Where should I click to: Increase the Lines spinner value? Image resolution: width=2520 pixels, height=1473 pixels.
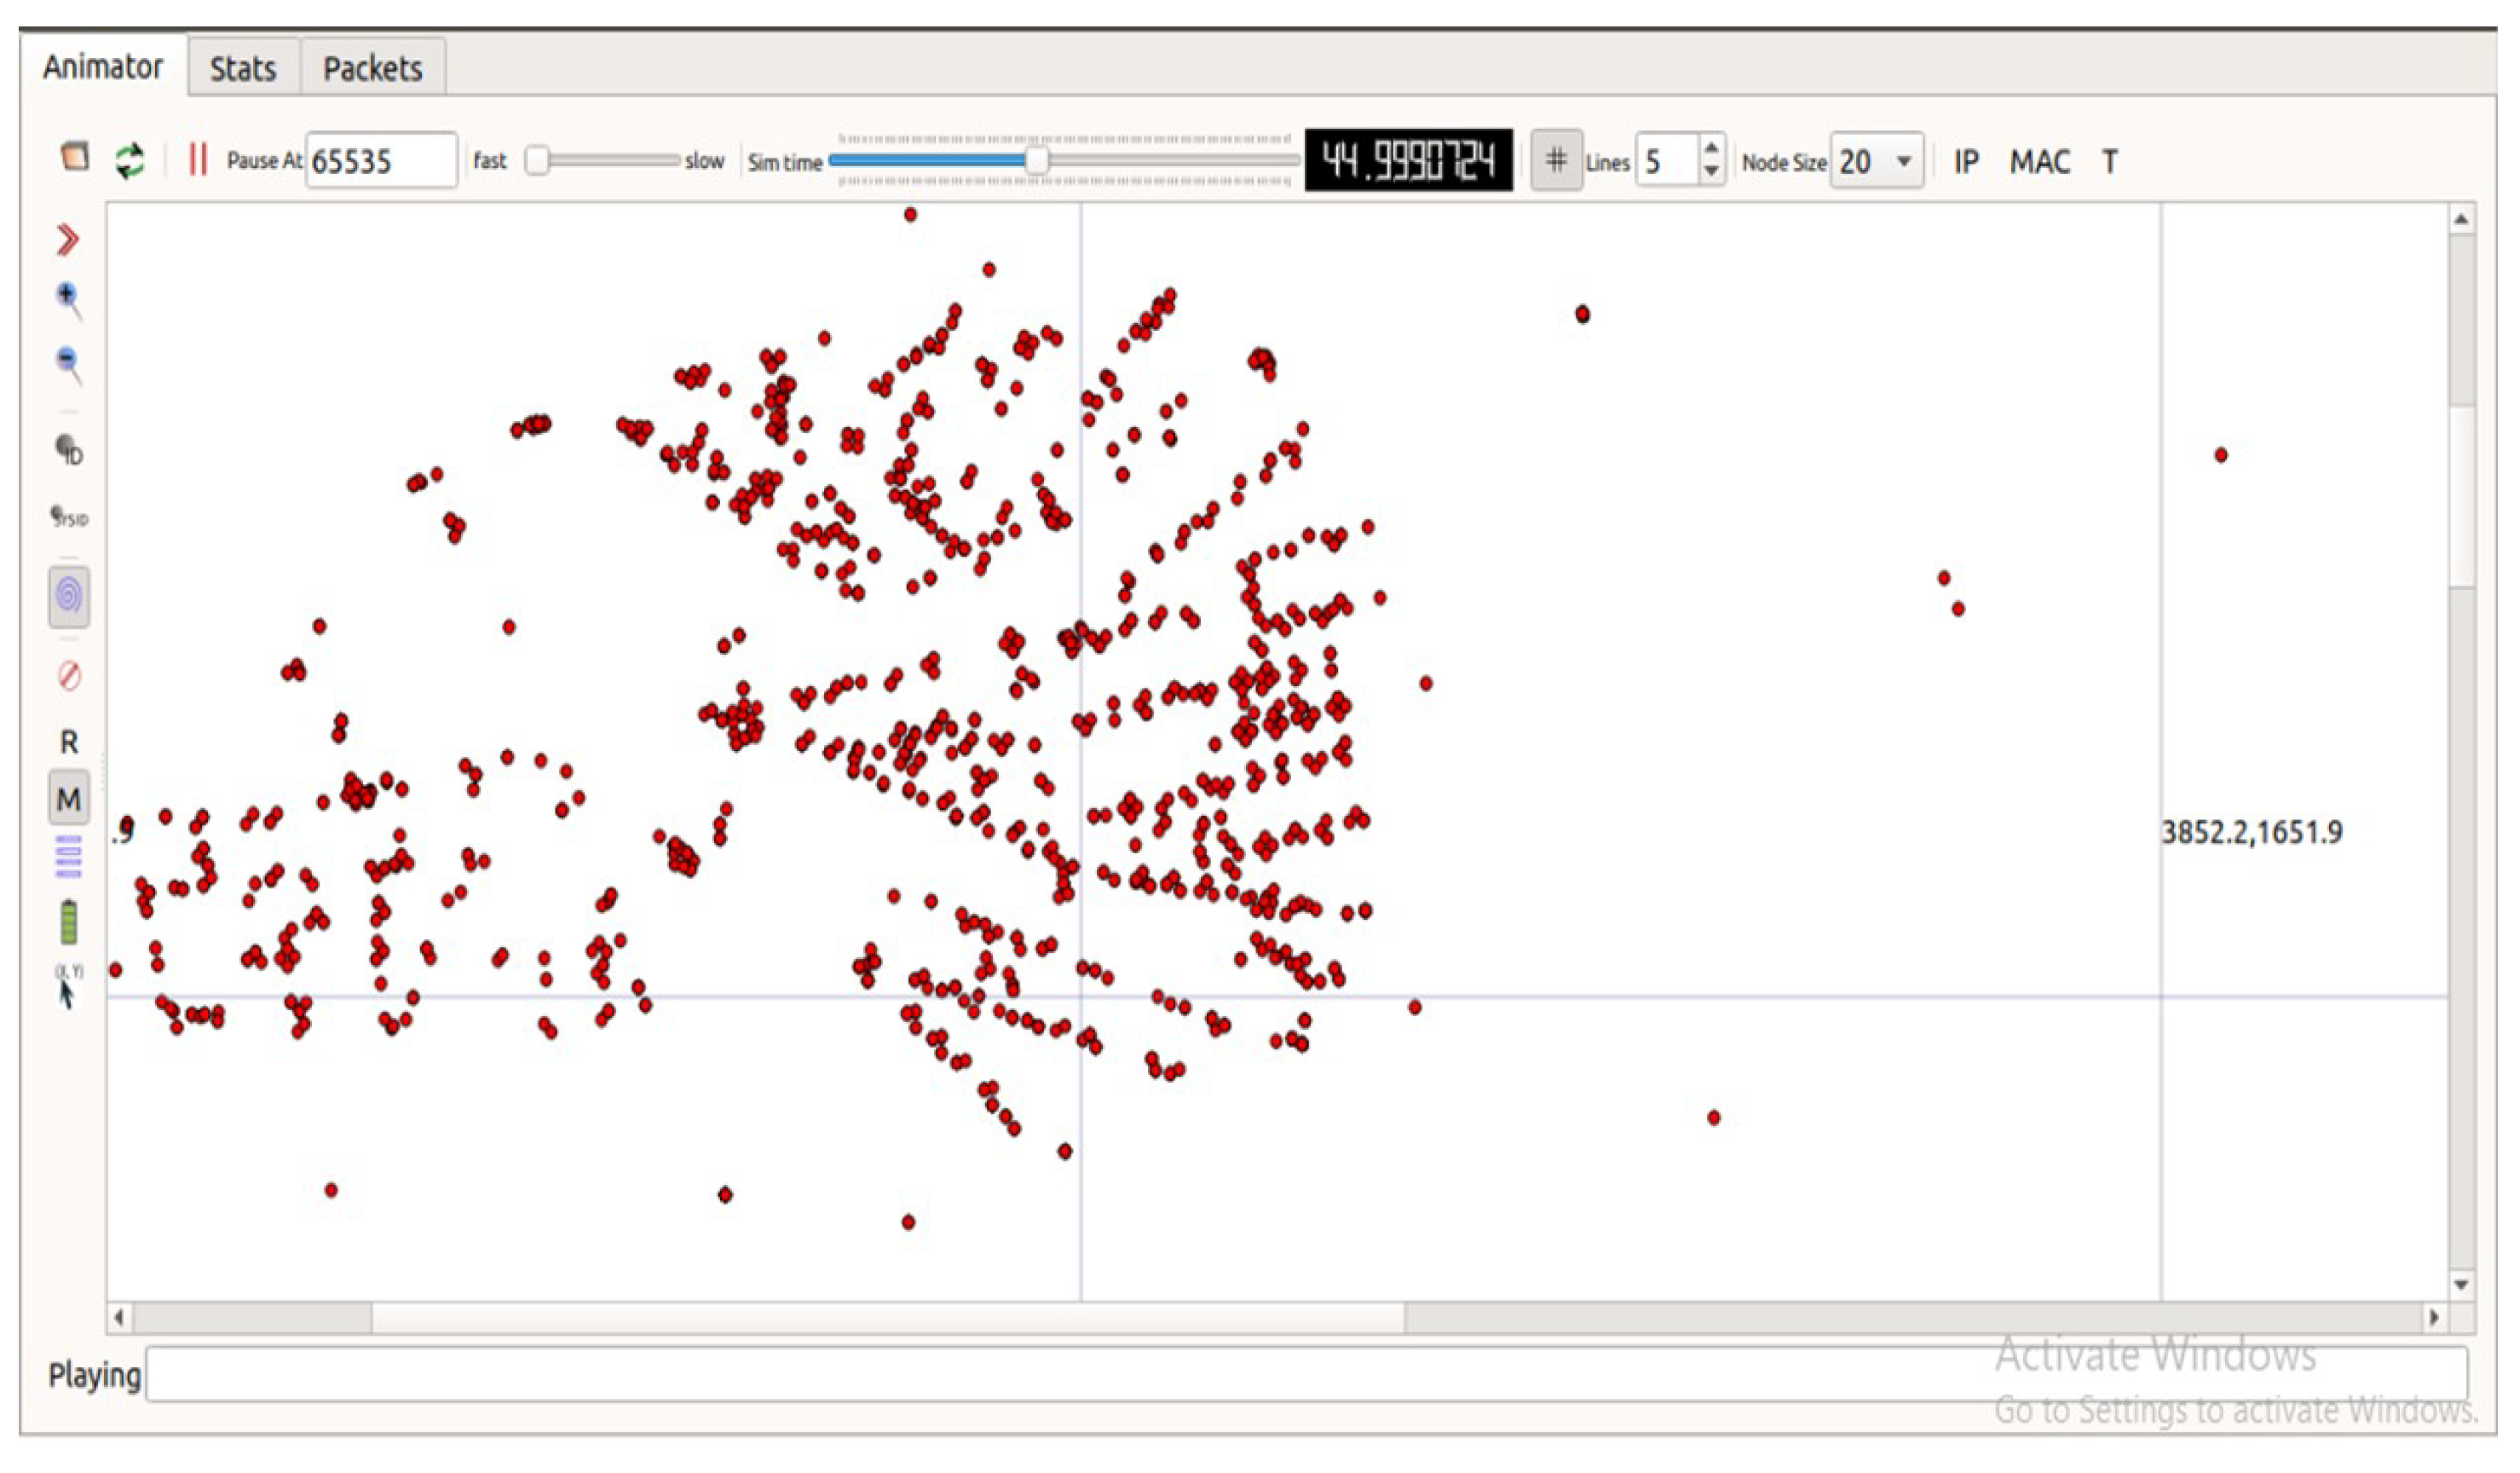(x=1711, y=149)
